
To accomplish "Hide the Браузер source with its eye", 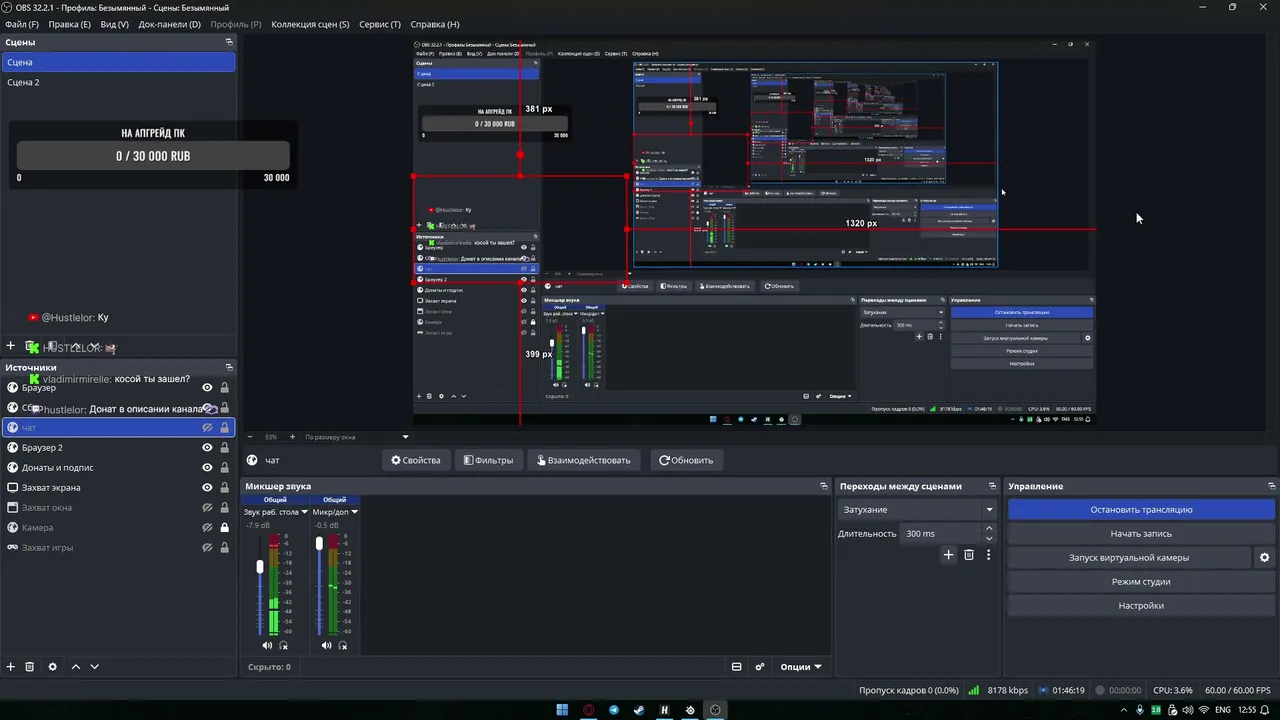I will [x=208, y=388].
